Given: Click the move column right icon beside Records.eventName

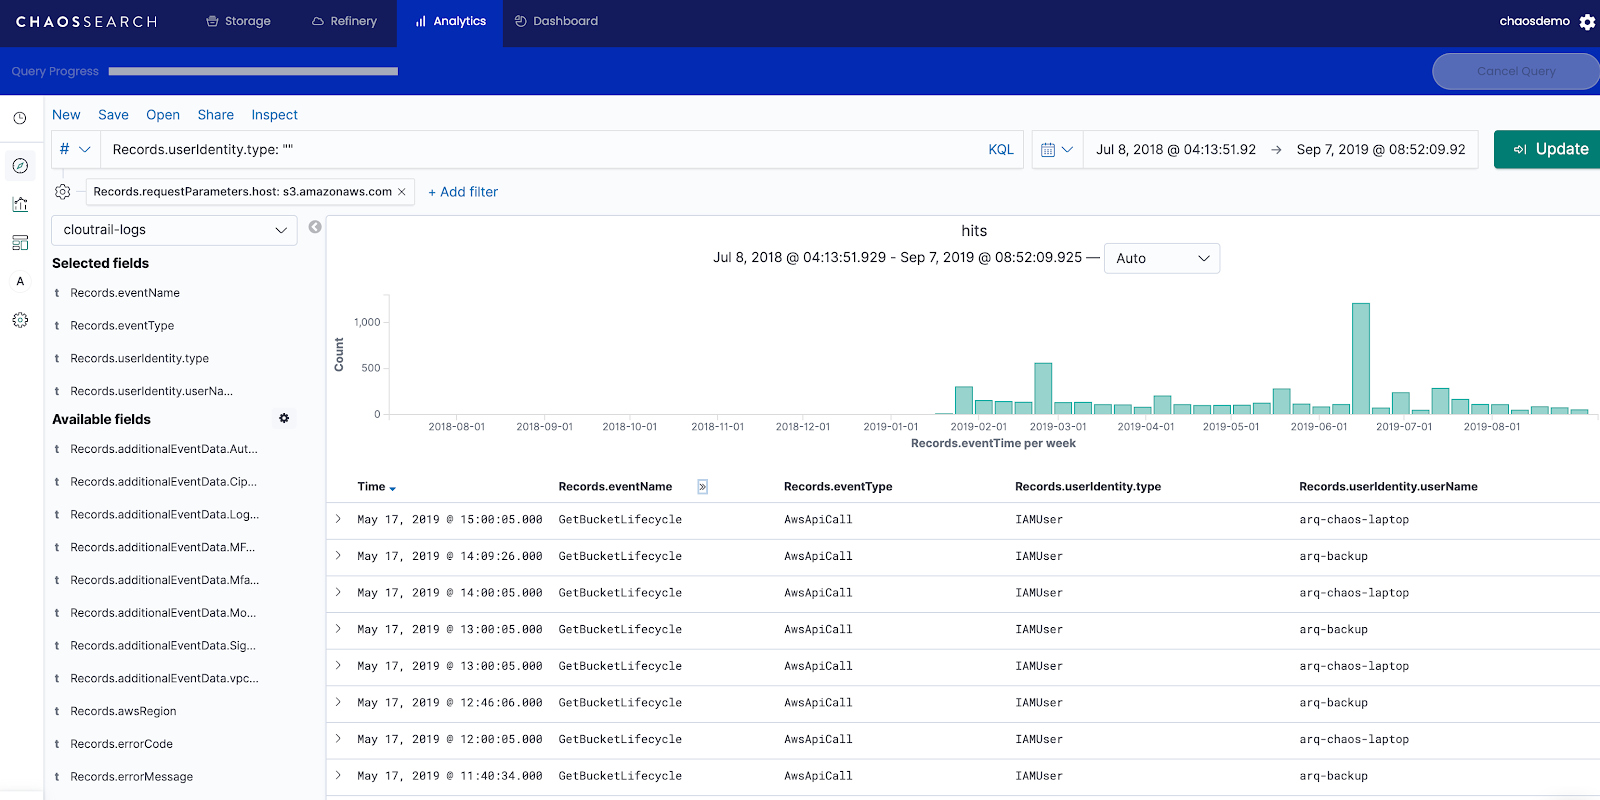Looking at the screenshot, I should (702, 487).
